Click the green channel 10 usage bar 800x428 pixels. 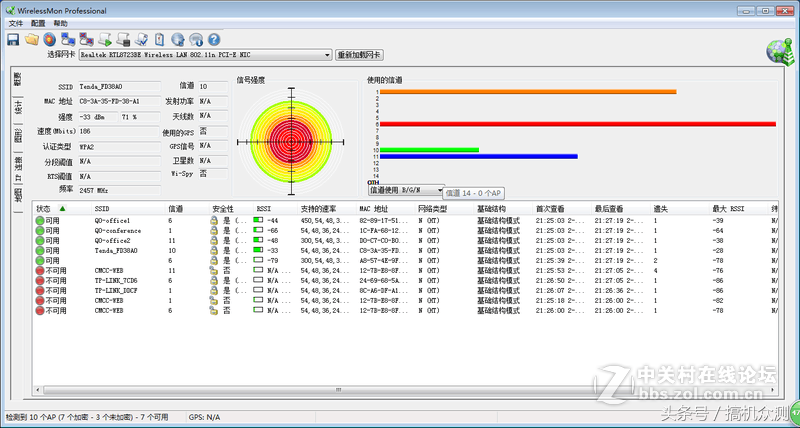(429, 150)
